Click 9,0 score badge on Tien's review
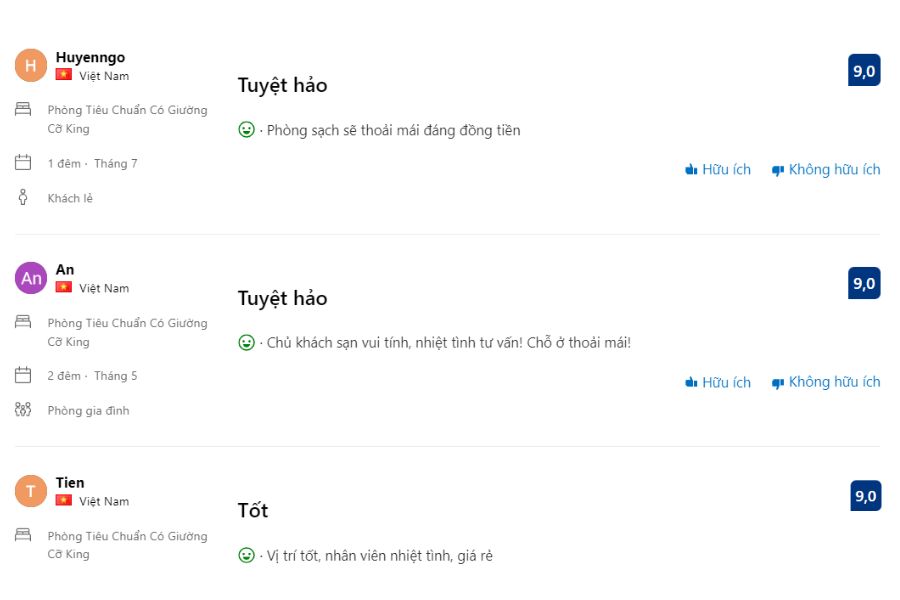 (x=866, y=496)
